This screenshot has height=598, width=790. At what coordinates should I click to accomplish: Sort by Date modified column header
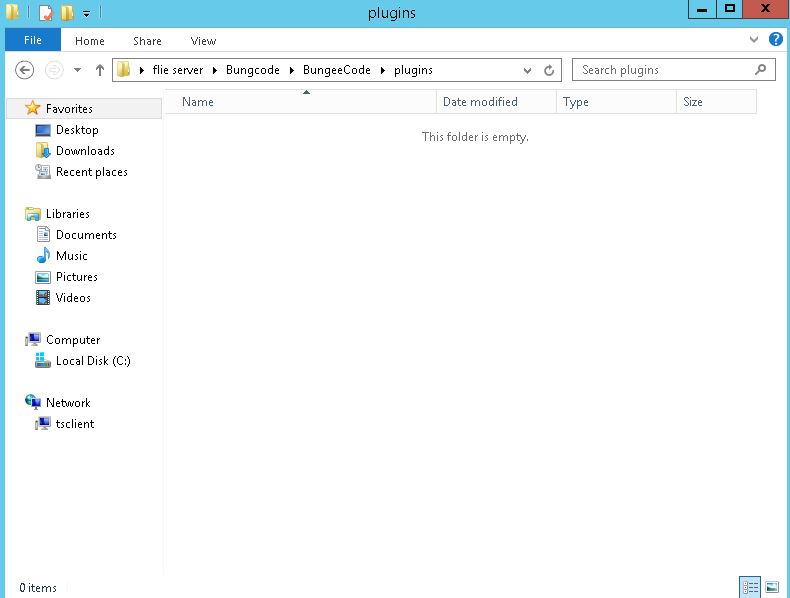(480, 102)
